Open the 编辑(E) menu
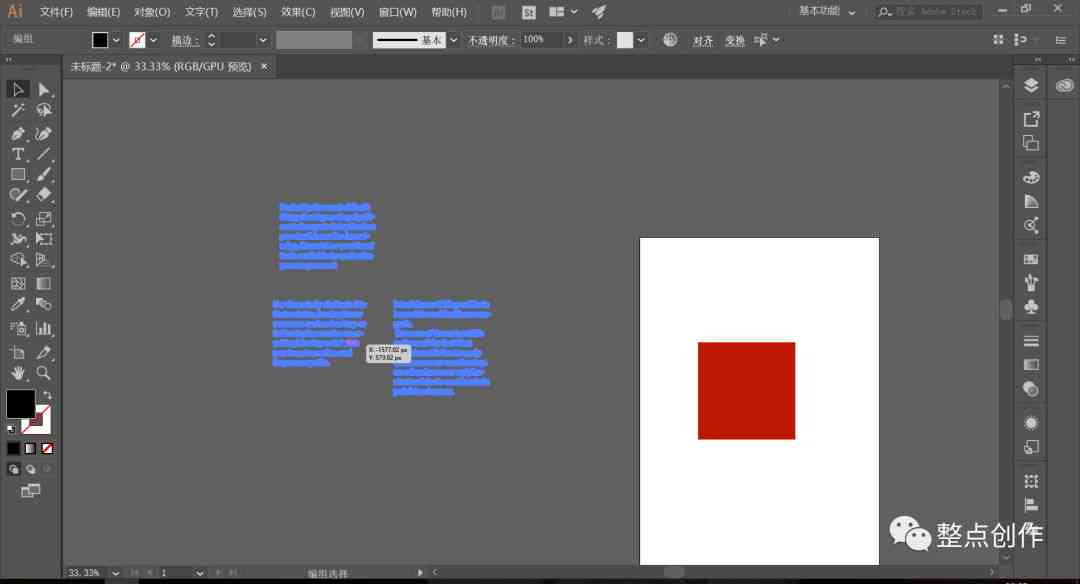 pyautogui.click(x=103, y=12)
